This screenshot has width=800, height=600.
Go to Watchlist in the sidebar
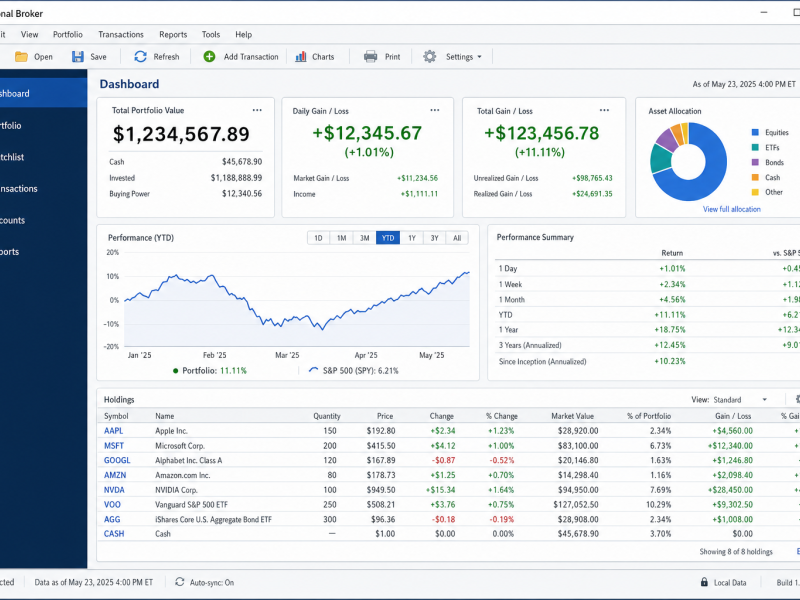click(x=43, y=157)
